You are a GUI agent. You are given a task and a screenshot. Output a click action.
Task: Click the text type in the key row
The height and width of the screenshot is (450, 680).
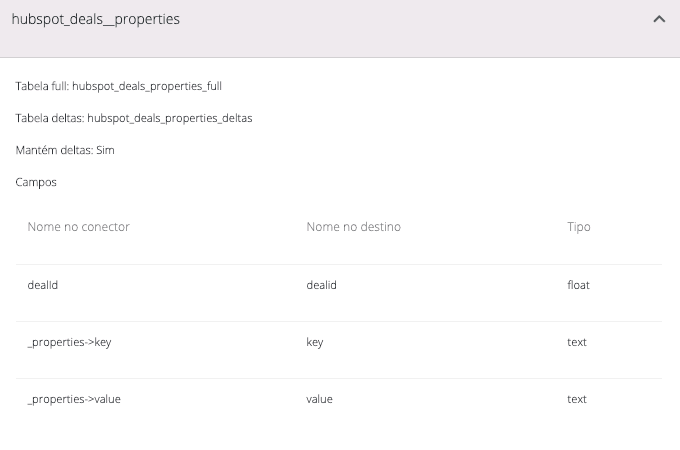(577, 342)
